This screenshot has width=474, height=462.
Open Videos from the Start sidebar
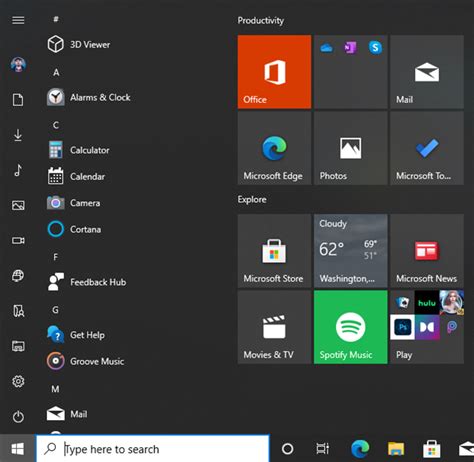click(x=18, y=240)
